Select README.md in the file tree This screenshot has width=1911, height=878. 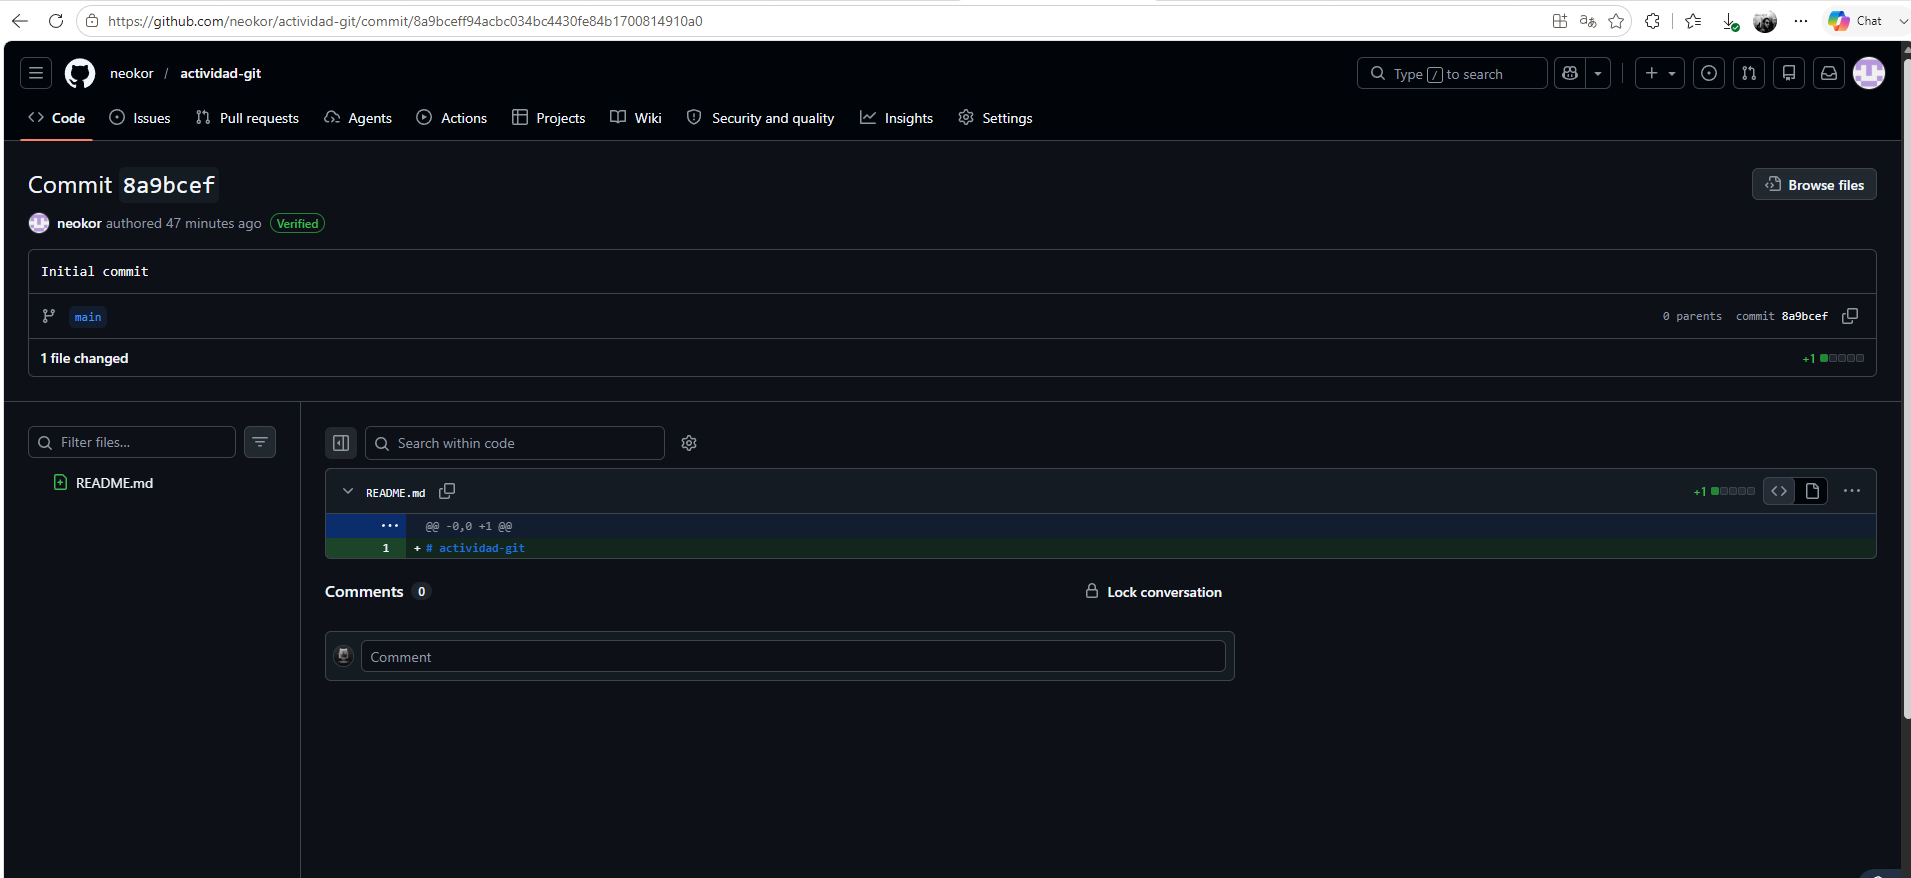point(114,483)
